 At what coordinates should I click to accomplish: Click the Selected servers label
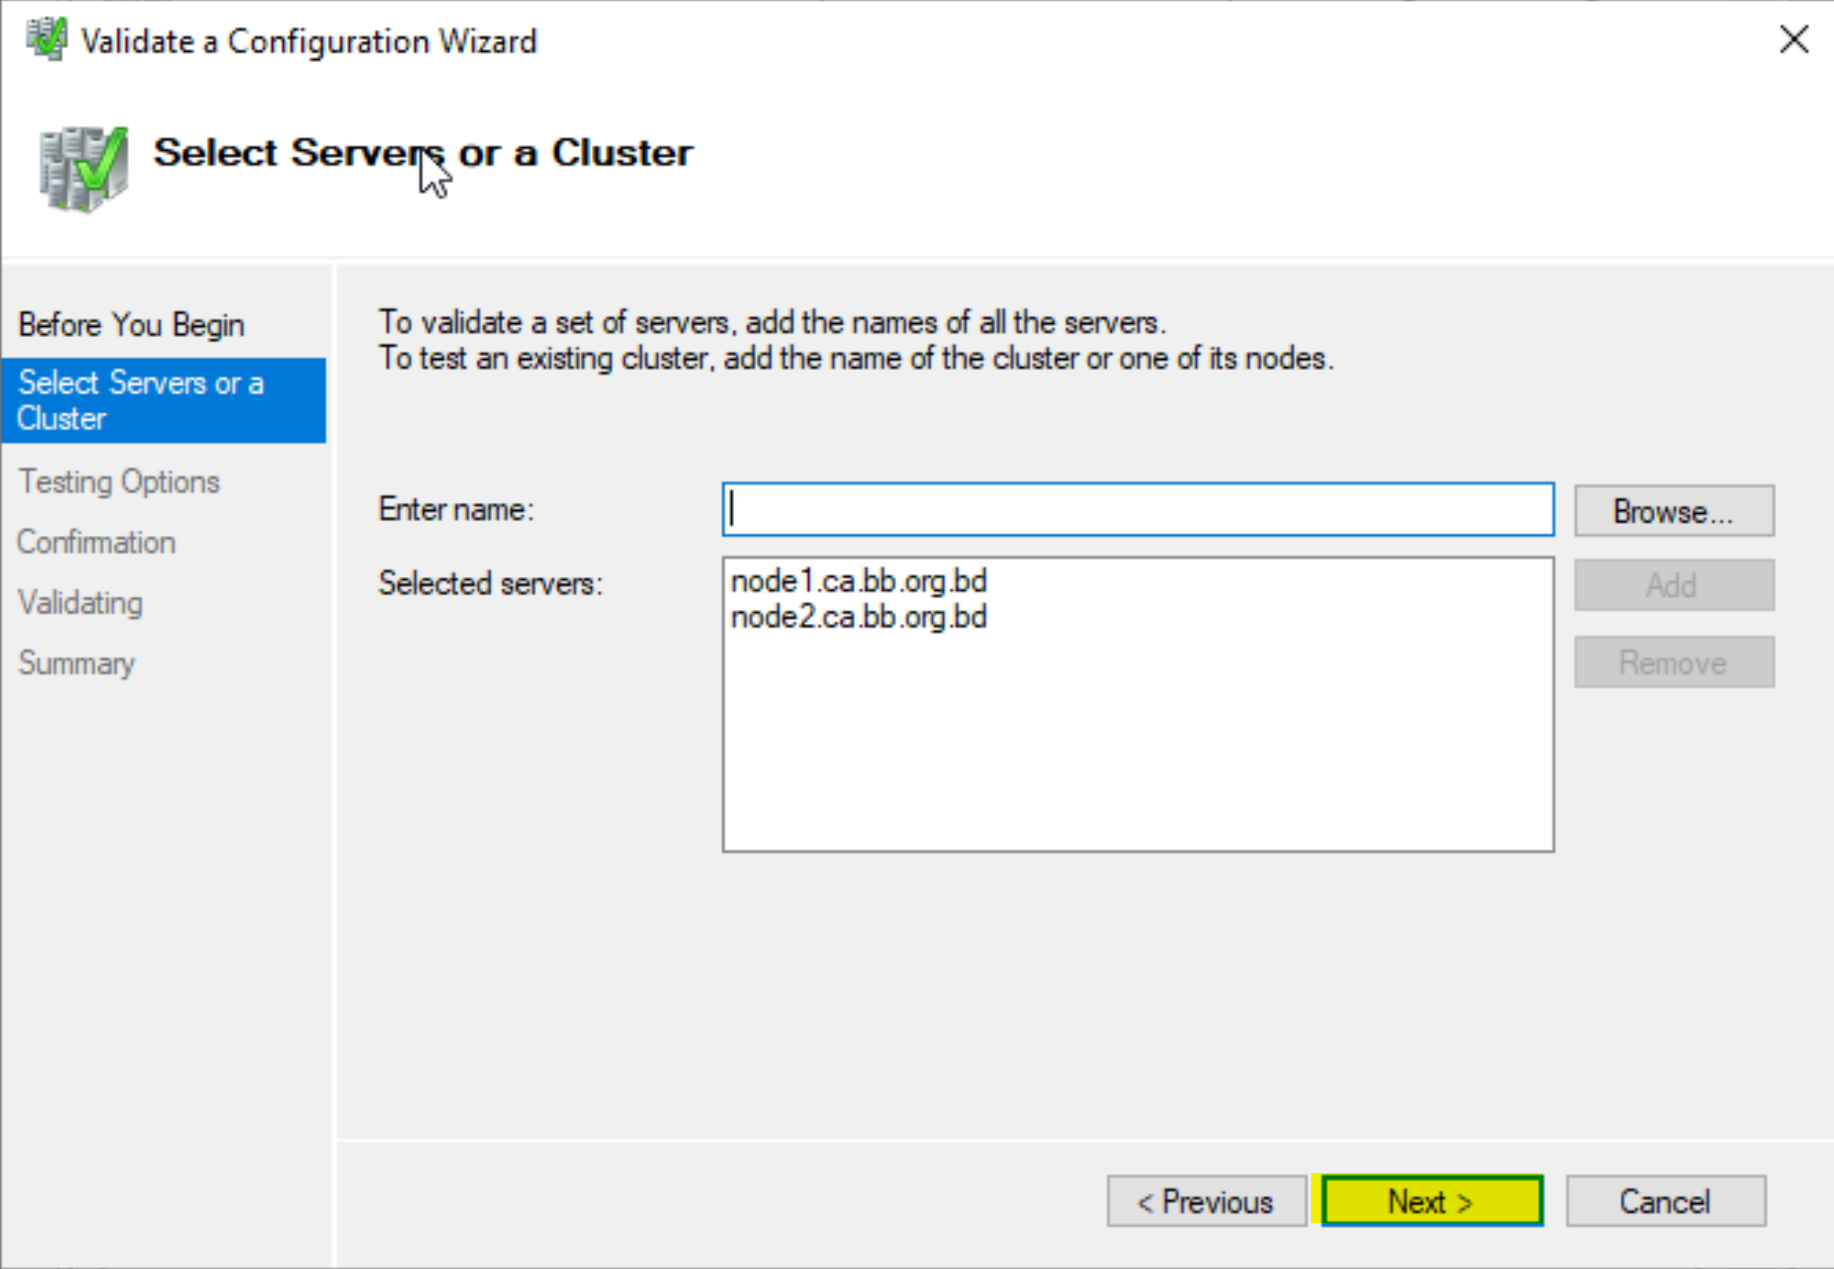pyautogui.click(x=490, y=583)
